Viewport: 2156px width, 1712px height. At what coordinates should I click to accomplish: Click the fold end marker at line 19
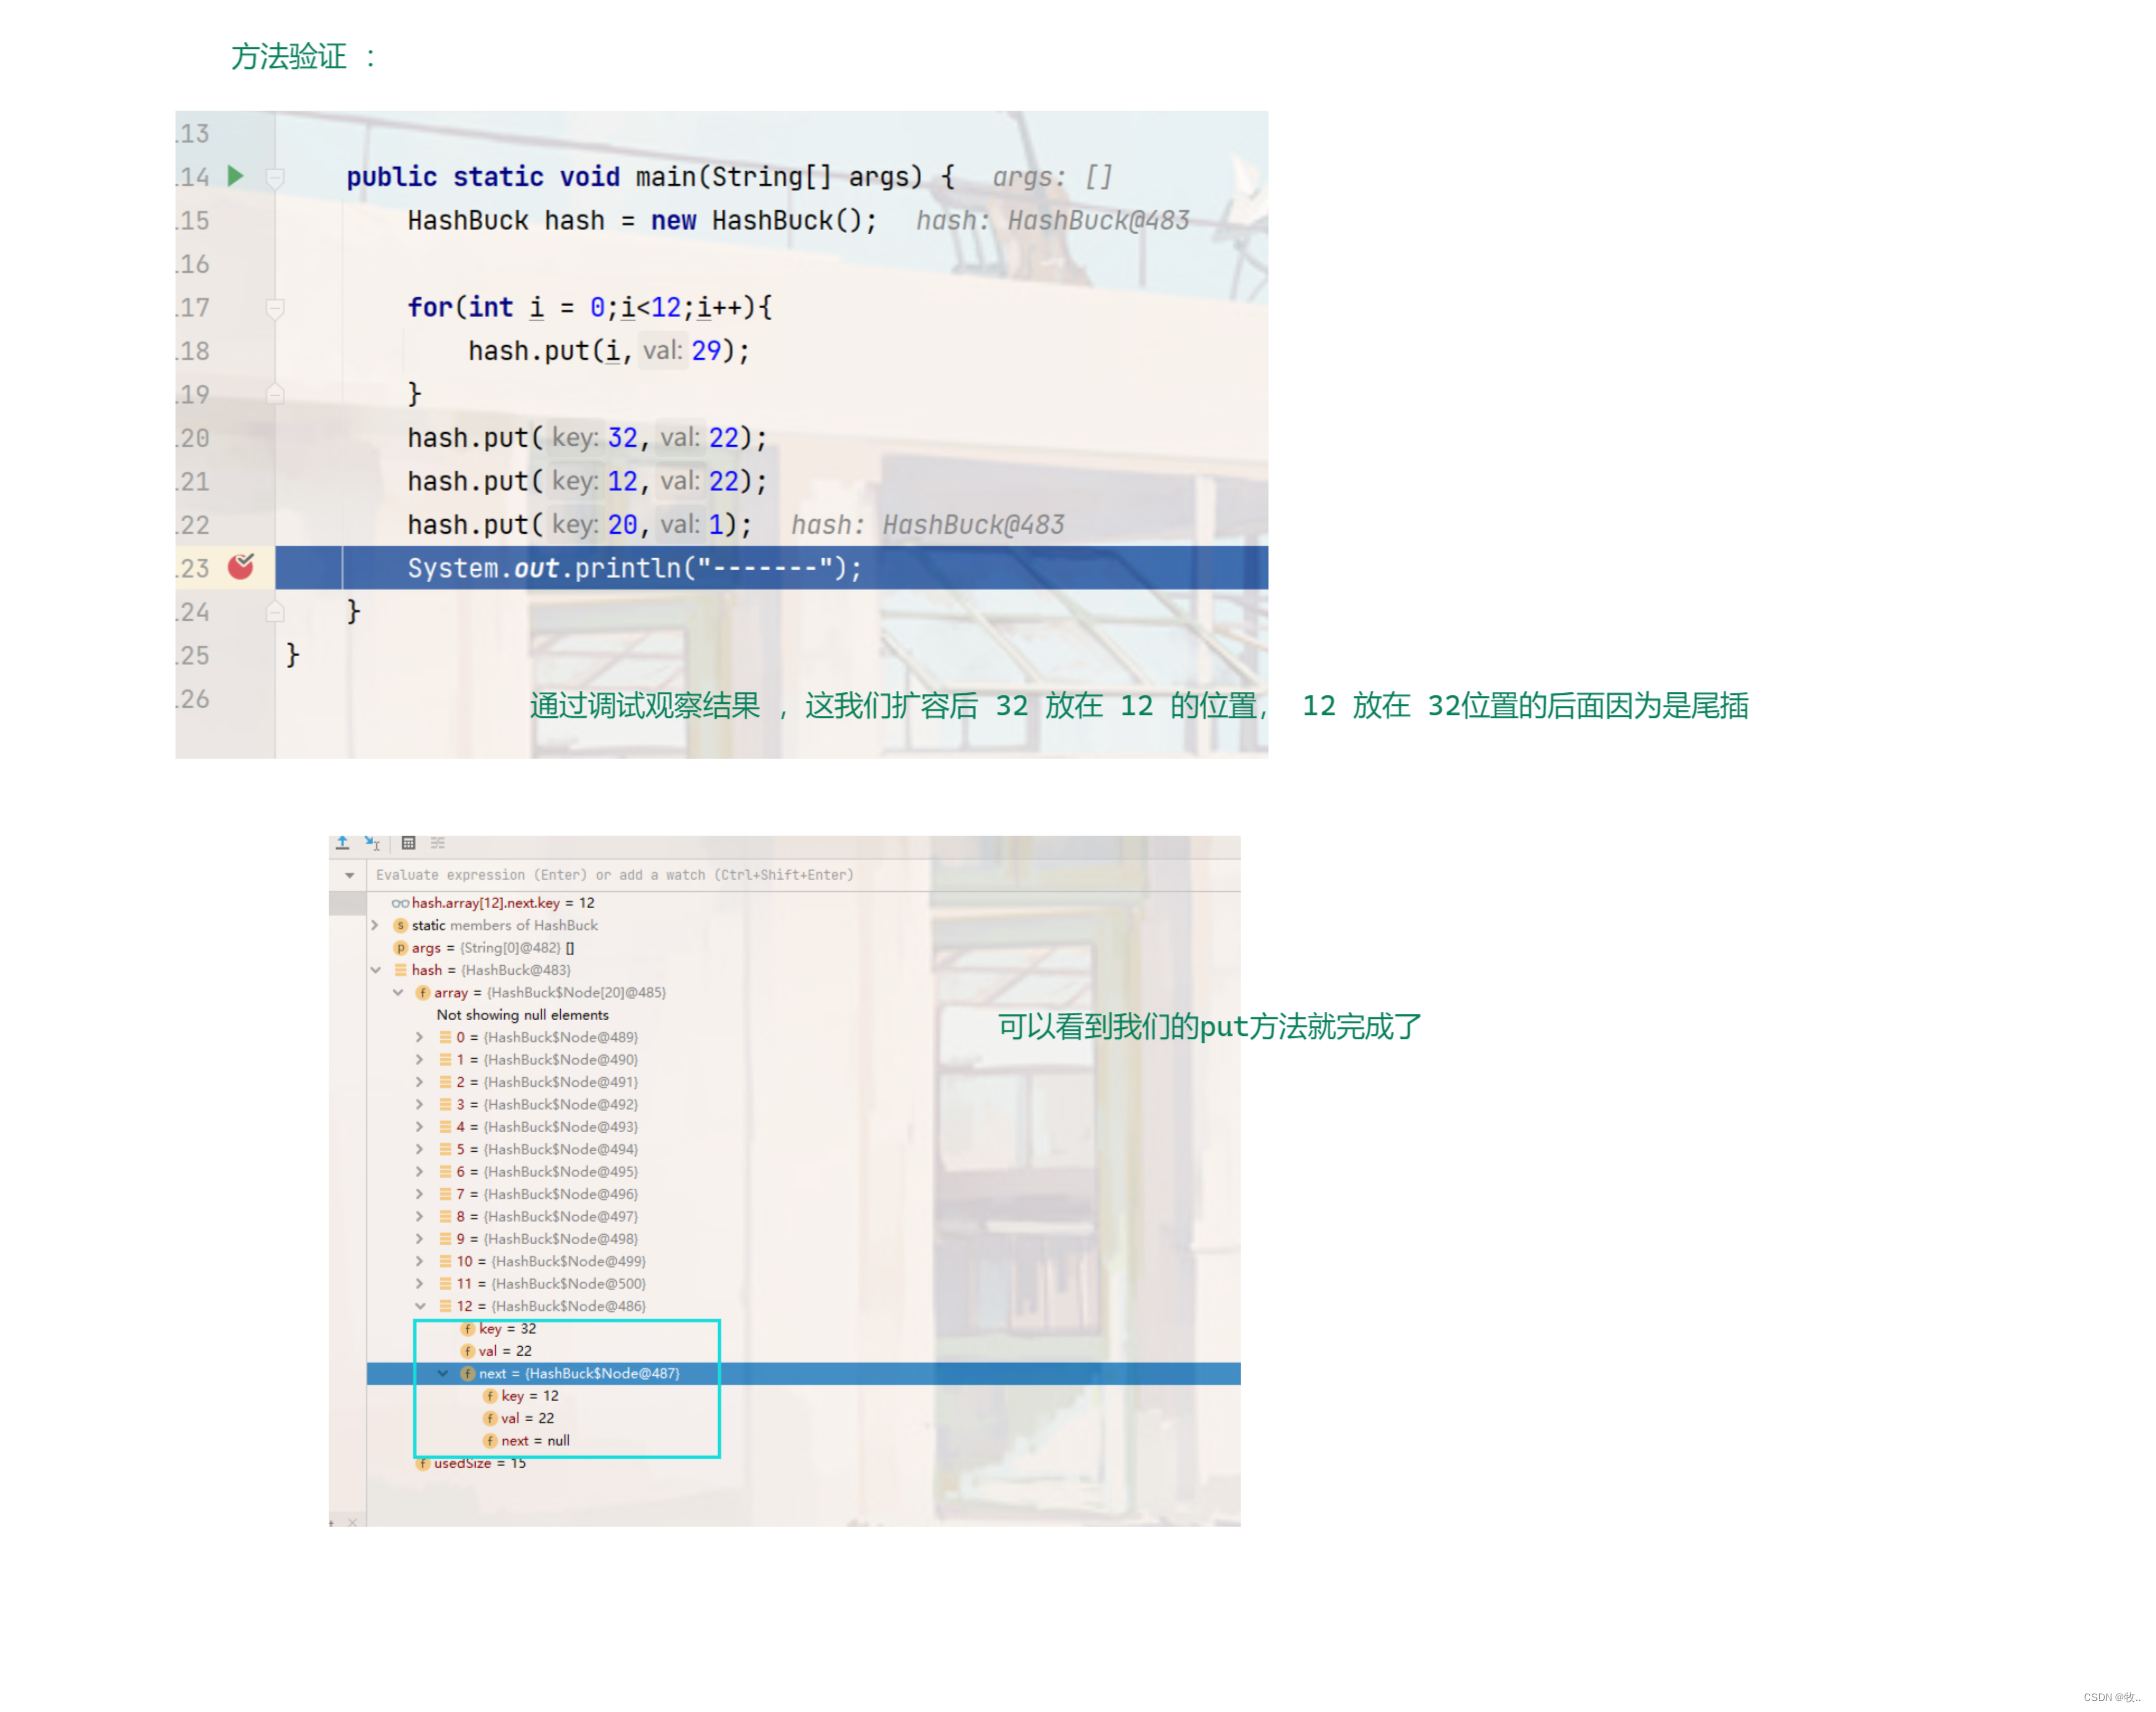[x=275, y=394]
